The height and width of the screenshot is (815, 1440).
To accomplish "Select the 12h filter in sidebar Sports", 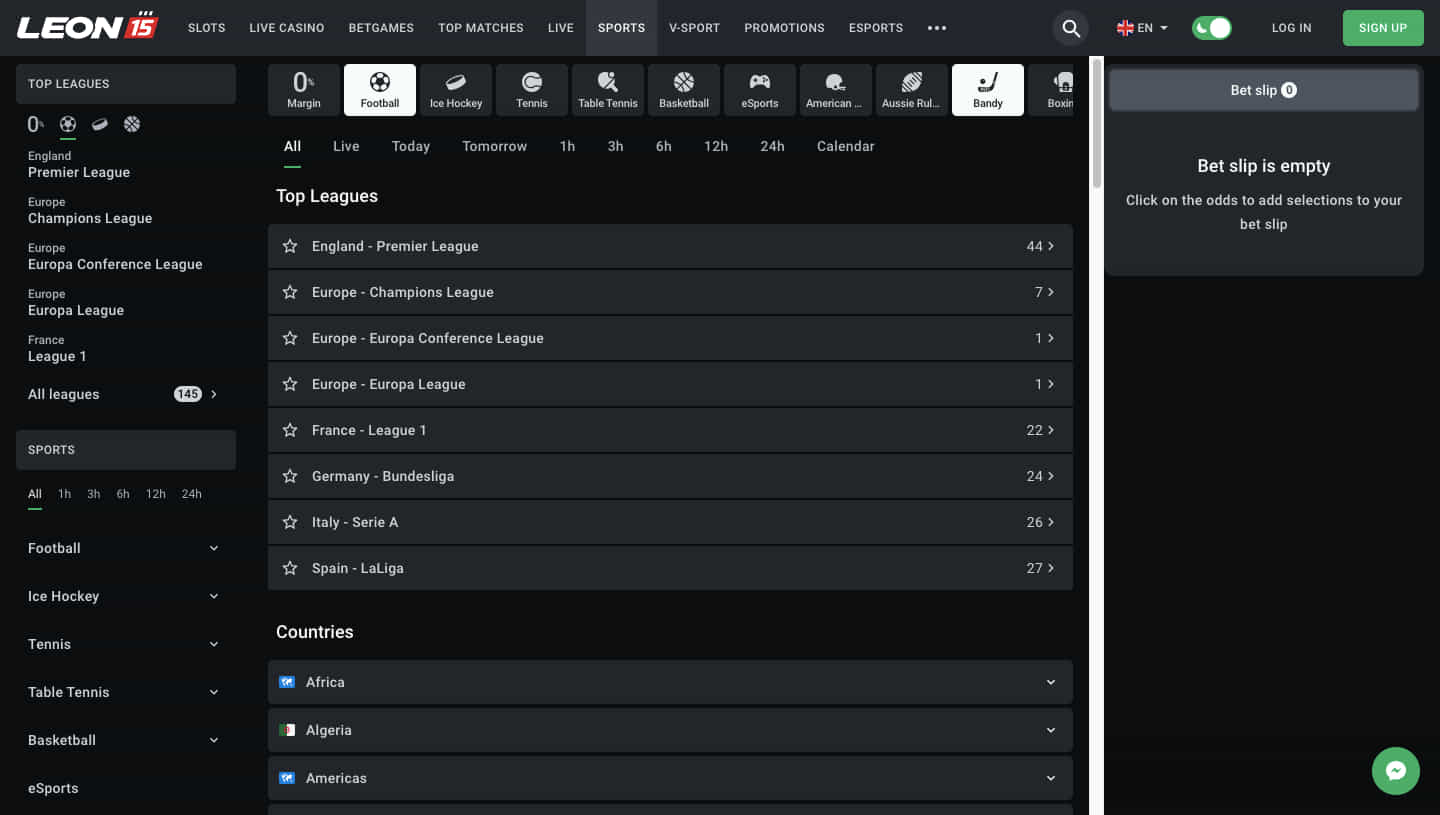I will click(155, 494).
